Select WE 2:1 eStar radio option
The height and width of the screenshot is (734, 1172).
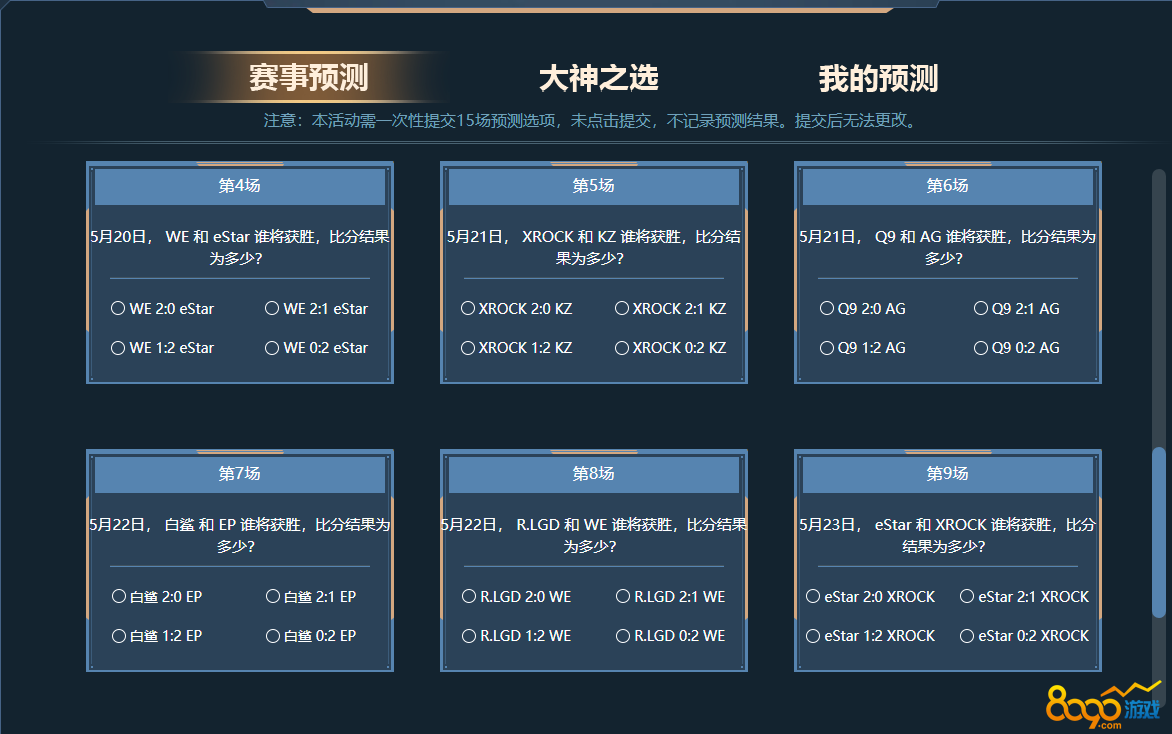(x=272, y=309)
